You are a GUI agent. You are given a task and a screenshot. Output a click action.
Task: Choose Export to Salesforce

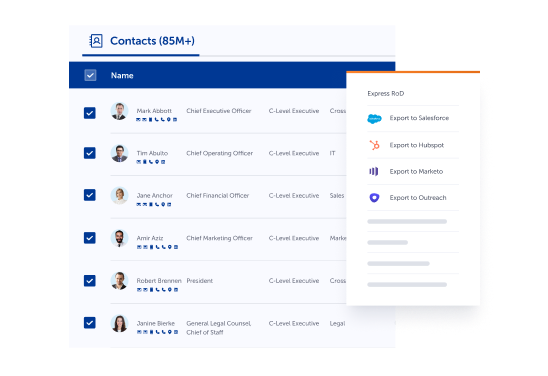[419, 118]
